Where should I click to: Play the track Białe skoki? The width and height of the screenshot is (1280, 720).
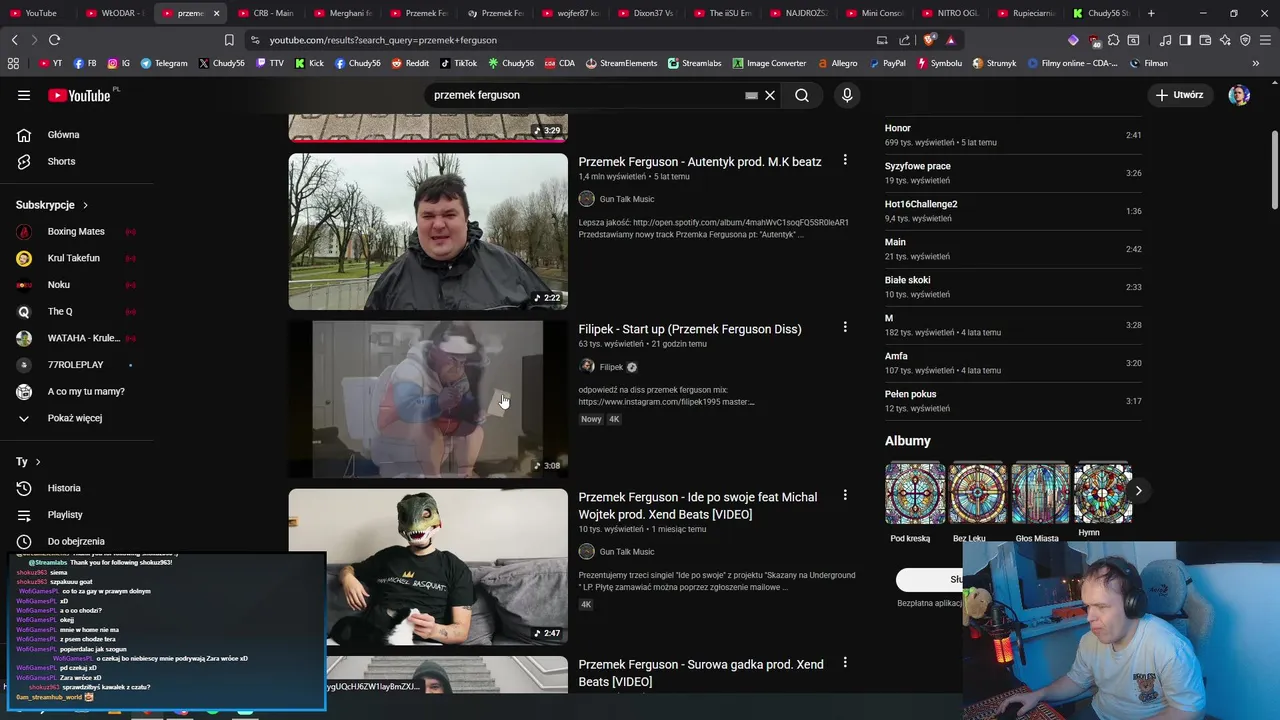pos(1012,287)
